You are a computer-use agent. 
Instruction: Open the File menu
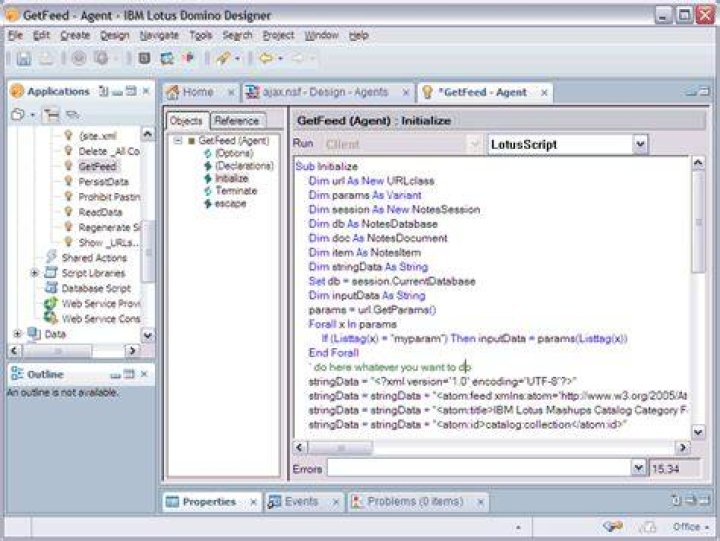pos(15,35)
